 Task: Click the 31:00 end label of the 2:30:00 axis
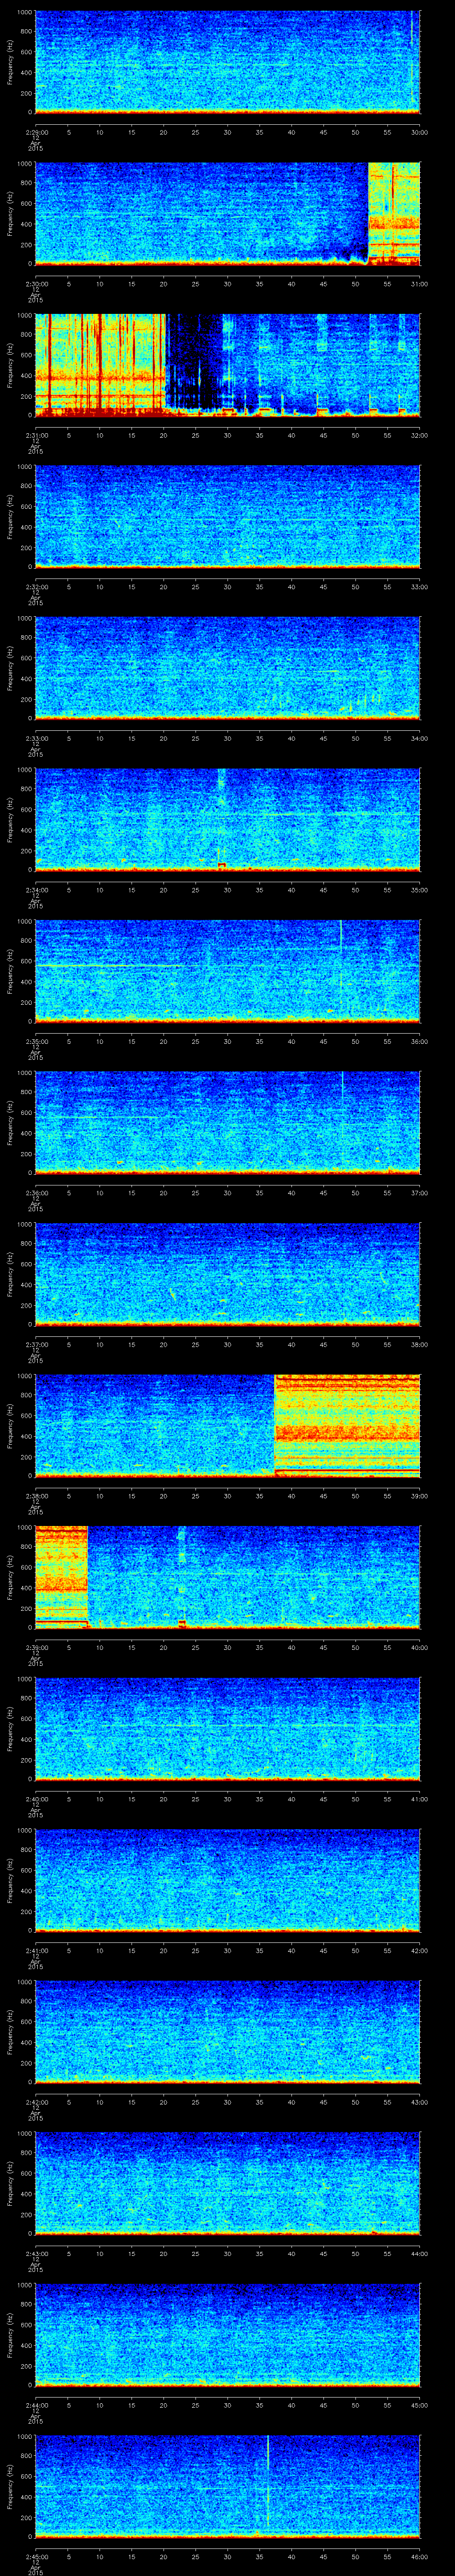[x=420, y=284]
